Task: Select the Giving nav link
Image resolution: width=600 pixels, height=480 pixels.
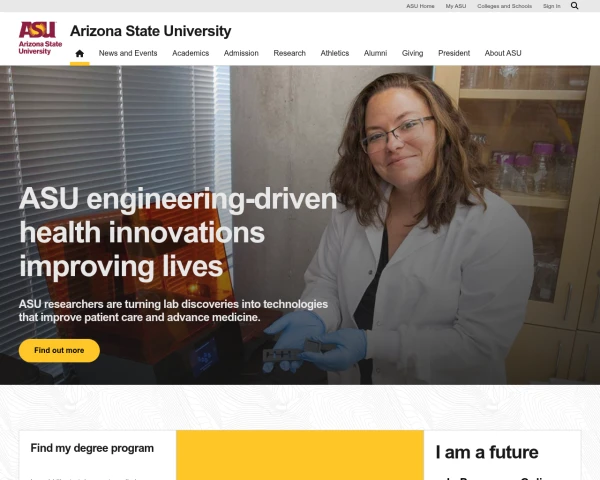Action: pos(412,53)
